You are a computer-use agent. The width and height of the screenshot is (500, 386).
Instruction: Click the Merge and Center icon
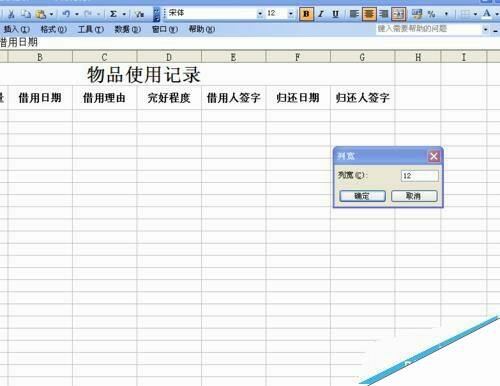(x=399, y=14)
